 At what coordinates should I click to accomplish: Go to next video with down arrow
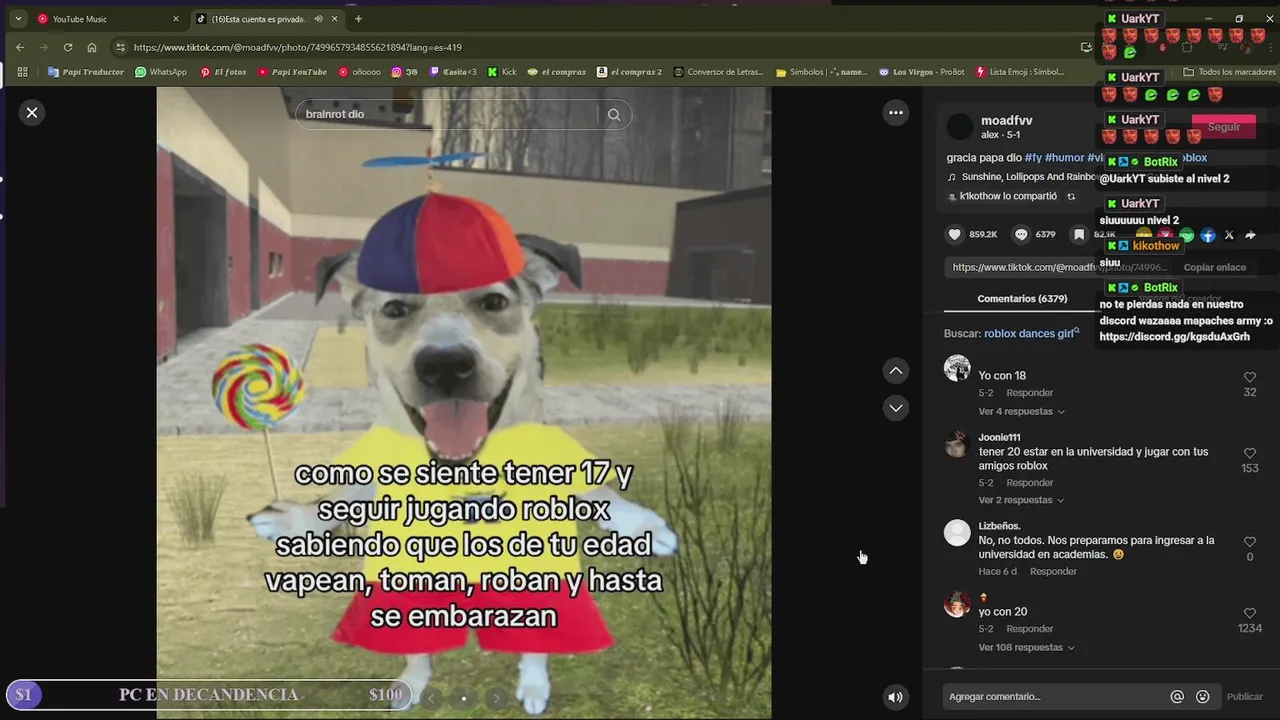896,408
